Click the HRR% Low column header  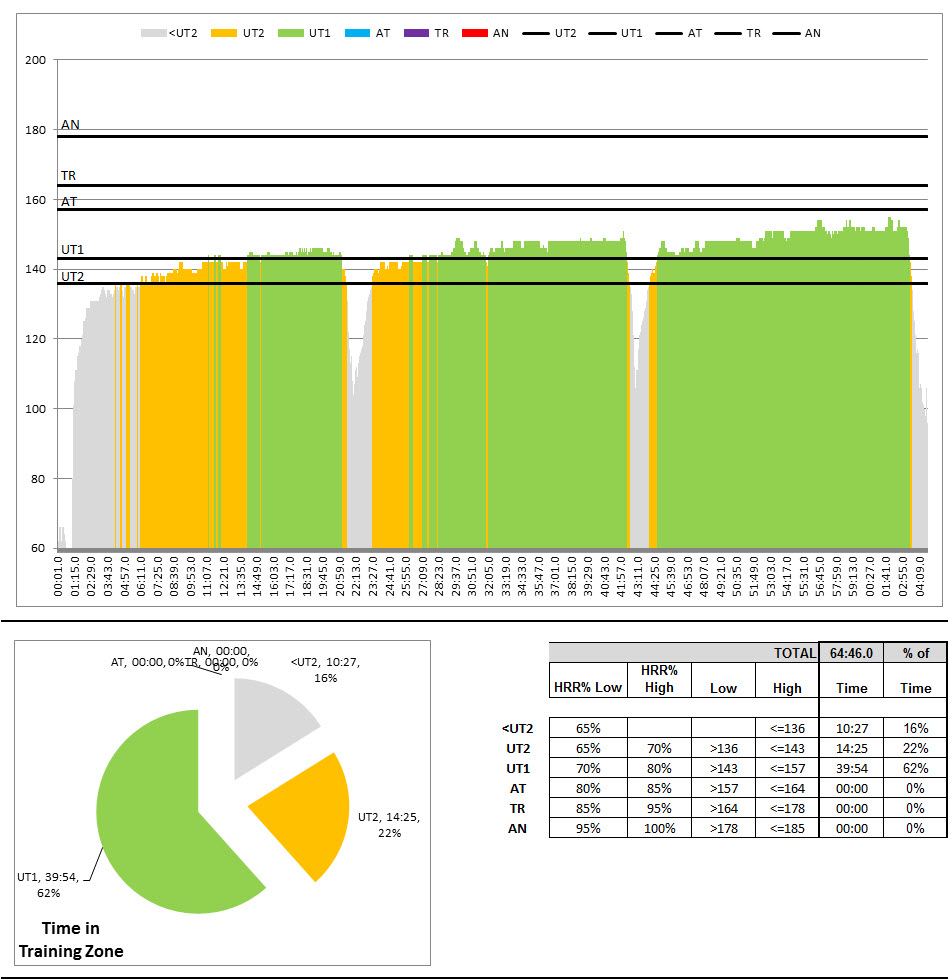point(588,687)
